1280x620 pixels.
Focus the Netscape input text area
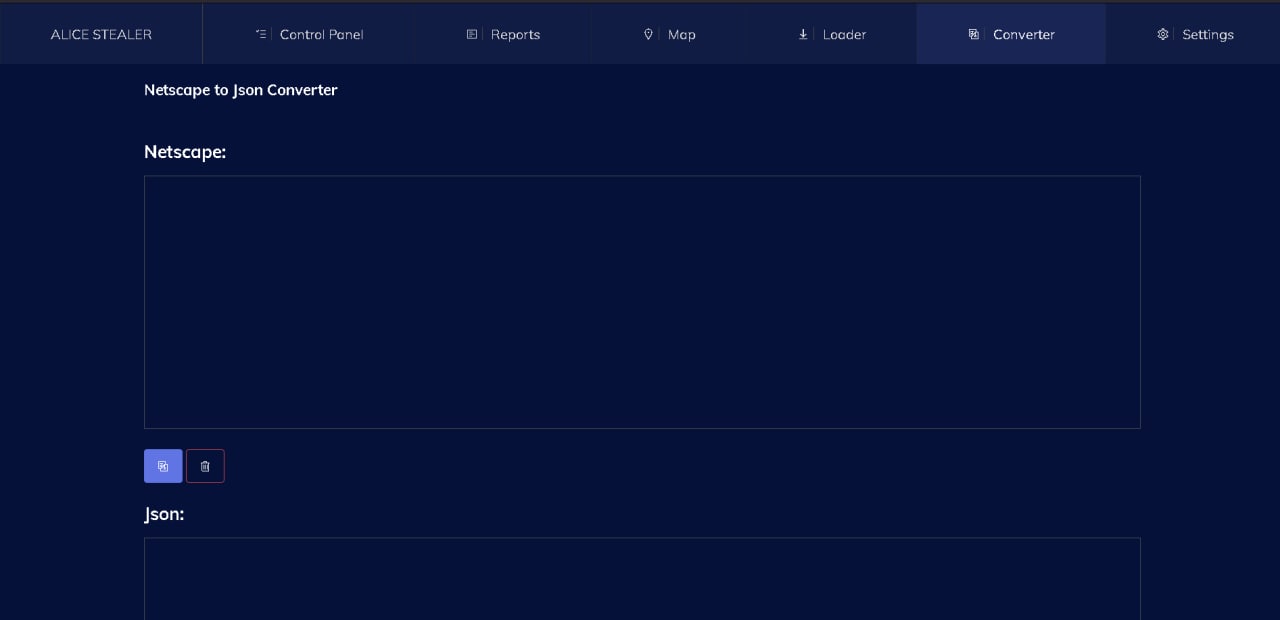pos(642,302)
